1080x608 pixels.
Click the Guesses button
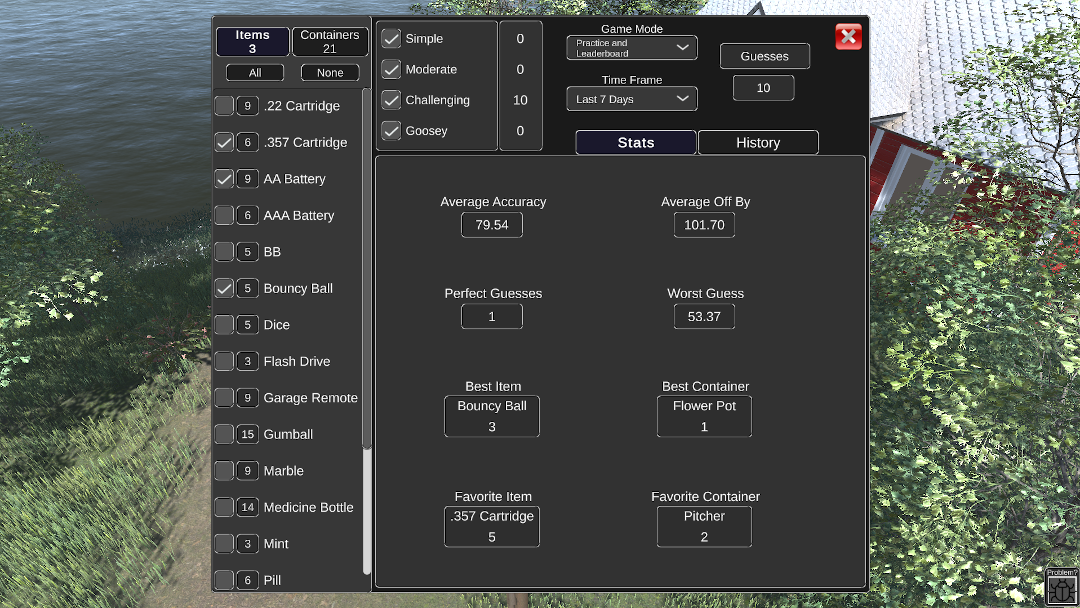click(x=764, y=57)
